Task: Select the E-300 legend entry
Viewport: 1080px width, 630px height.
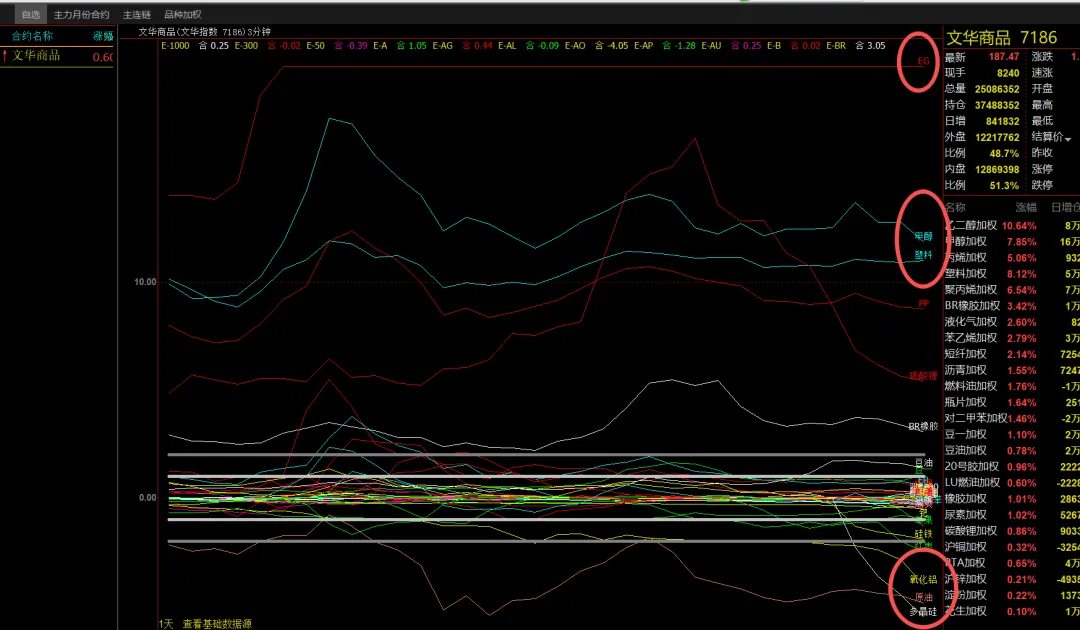Action: 246,45
